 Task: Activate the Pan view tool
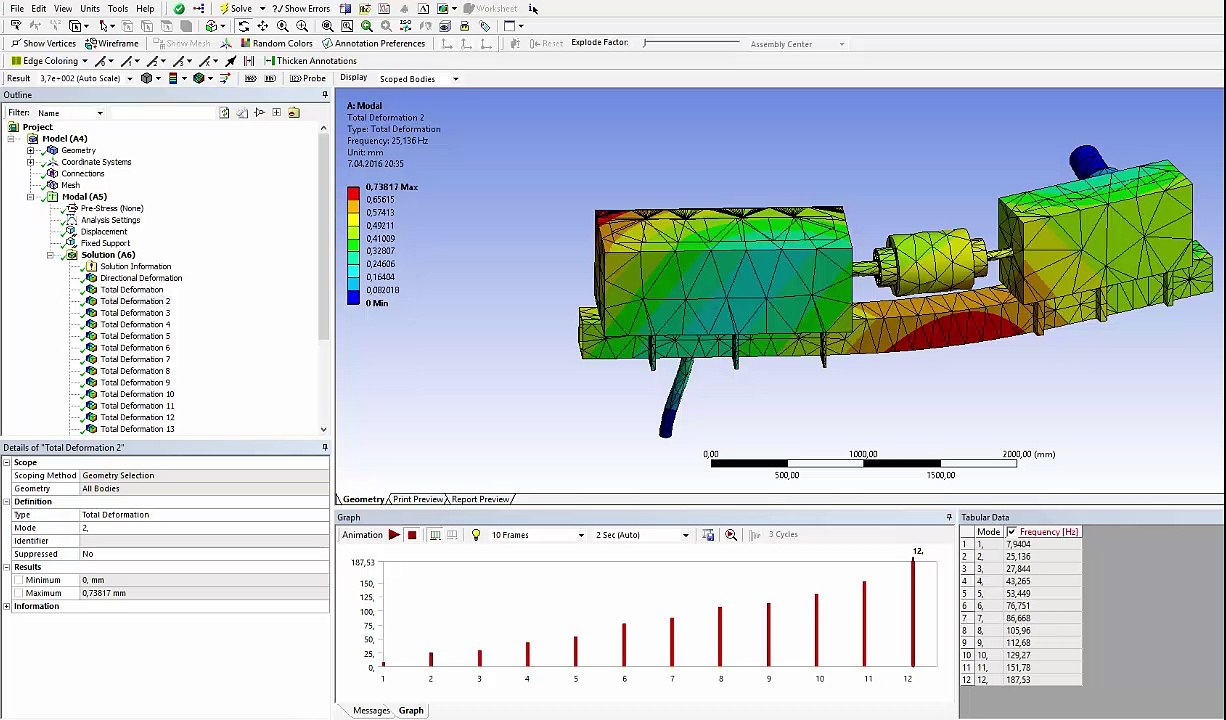[x=263, y=26]
